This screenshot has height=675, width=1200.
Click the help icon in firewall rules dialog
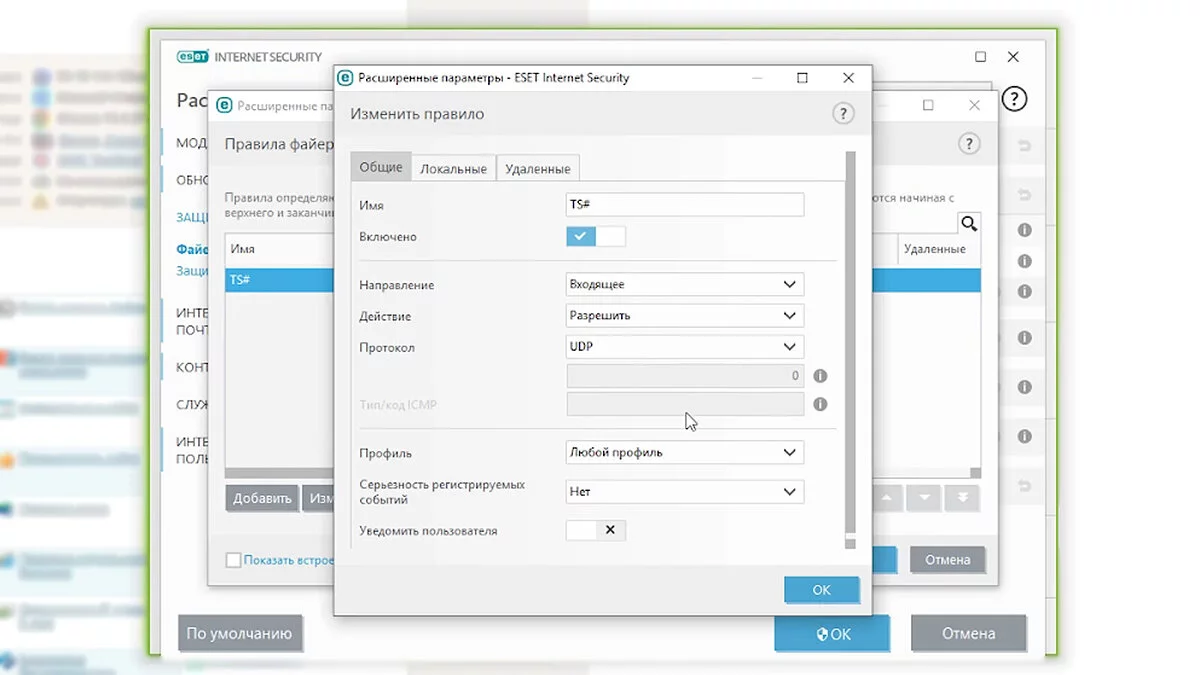[x=968, y=144]
